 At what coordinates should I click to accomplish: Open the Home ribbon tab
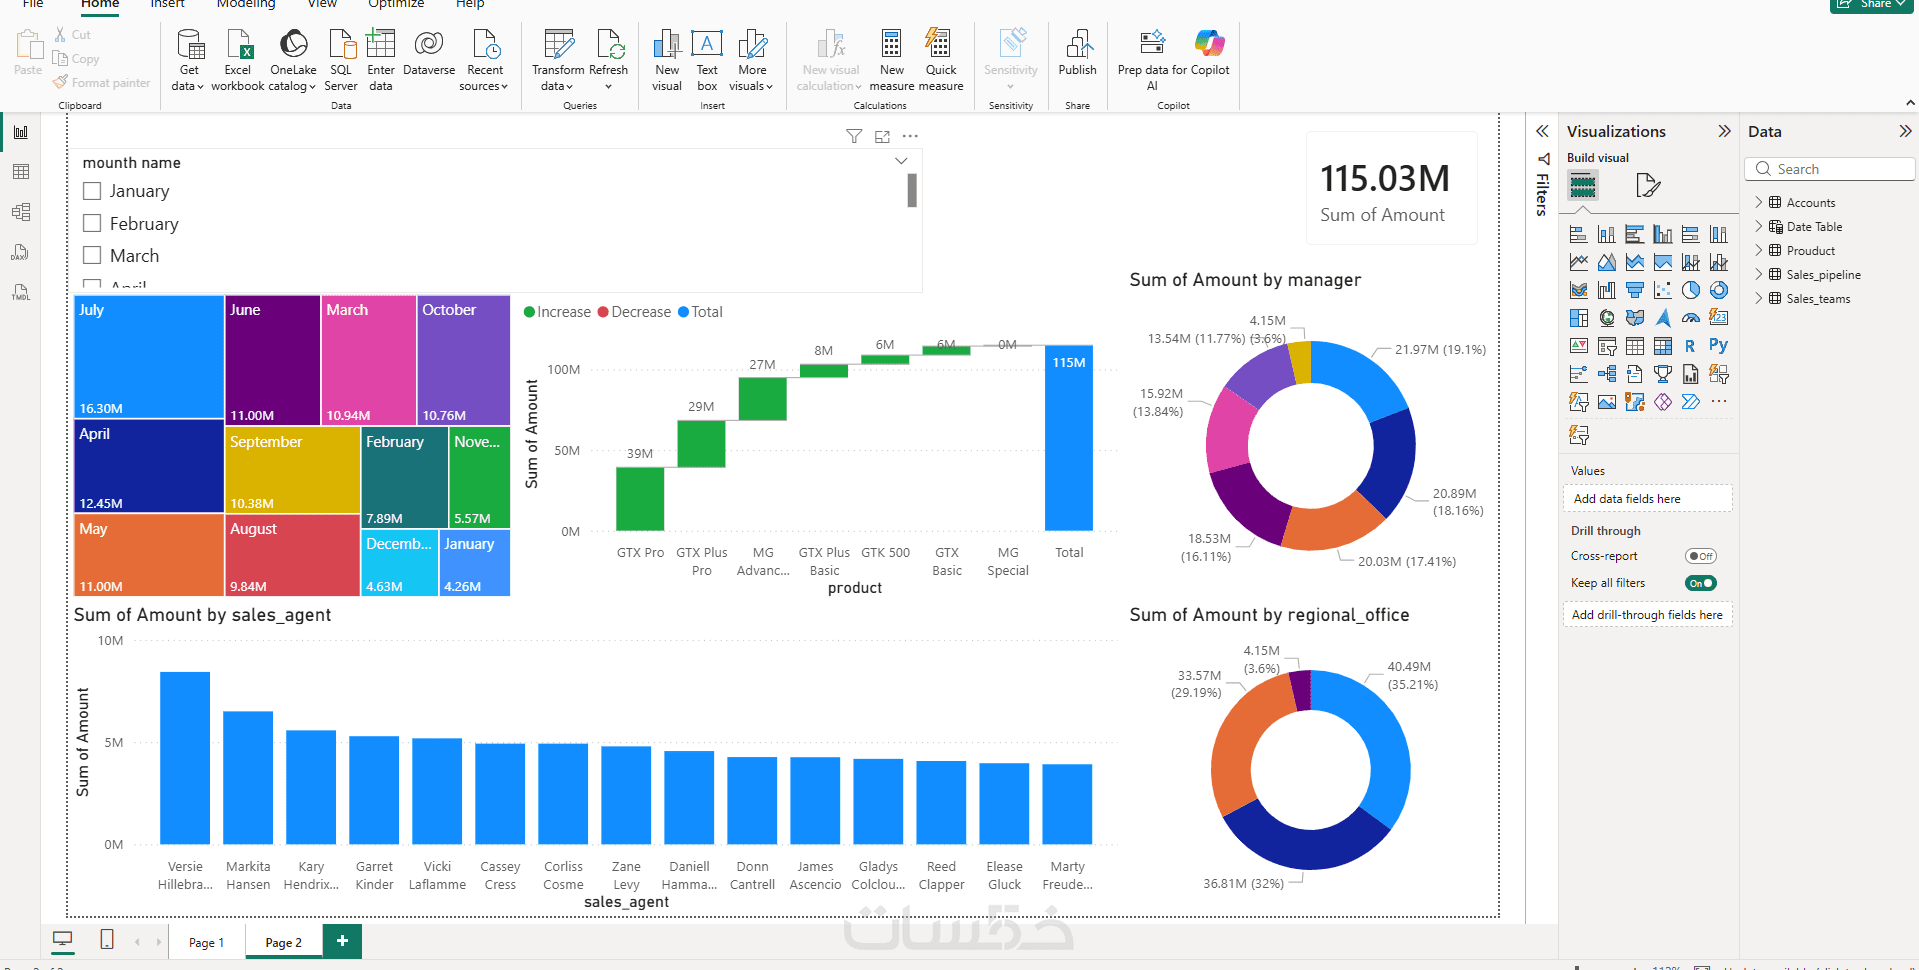click(100, 4)
